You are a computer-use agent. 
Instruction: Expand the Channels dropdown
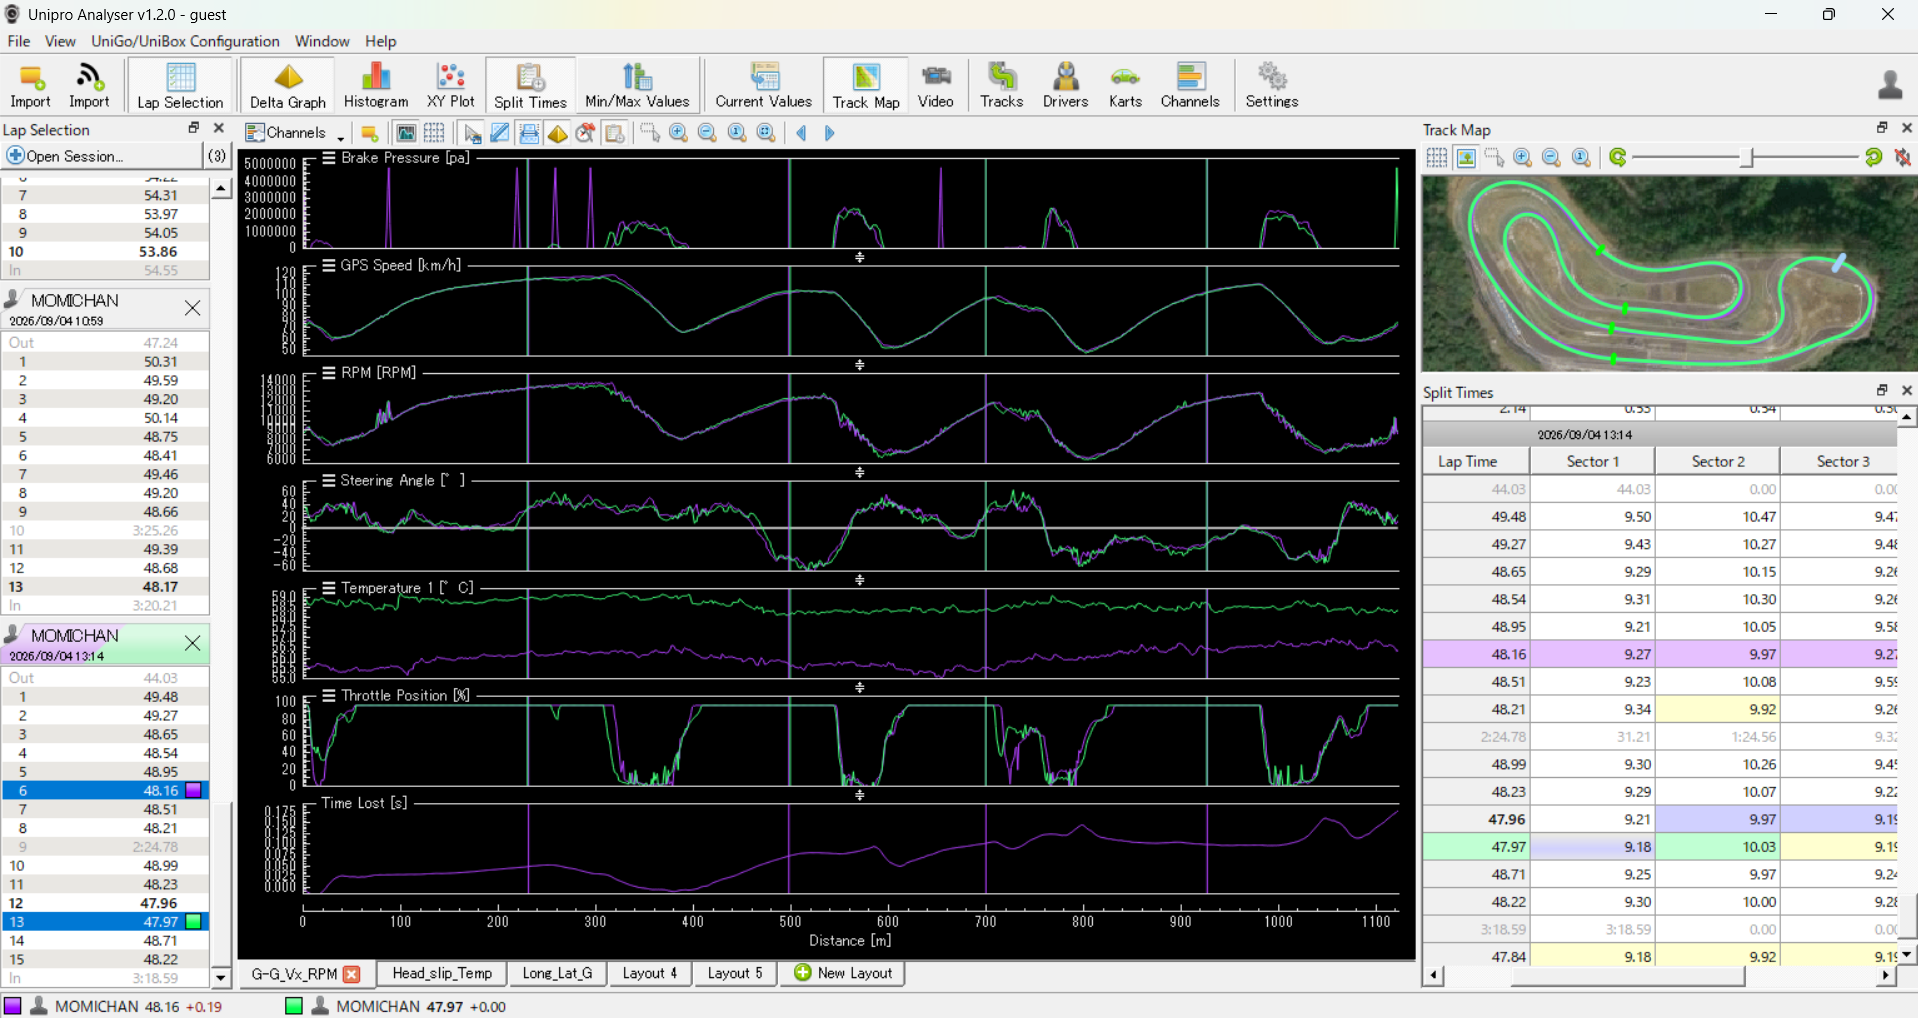click(295, 133)
